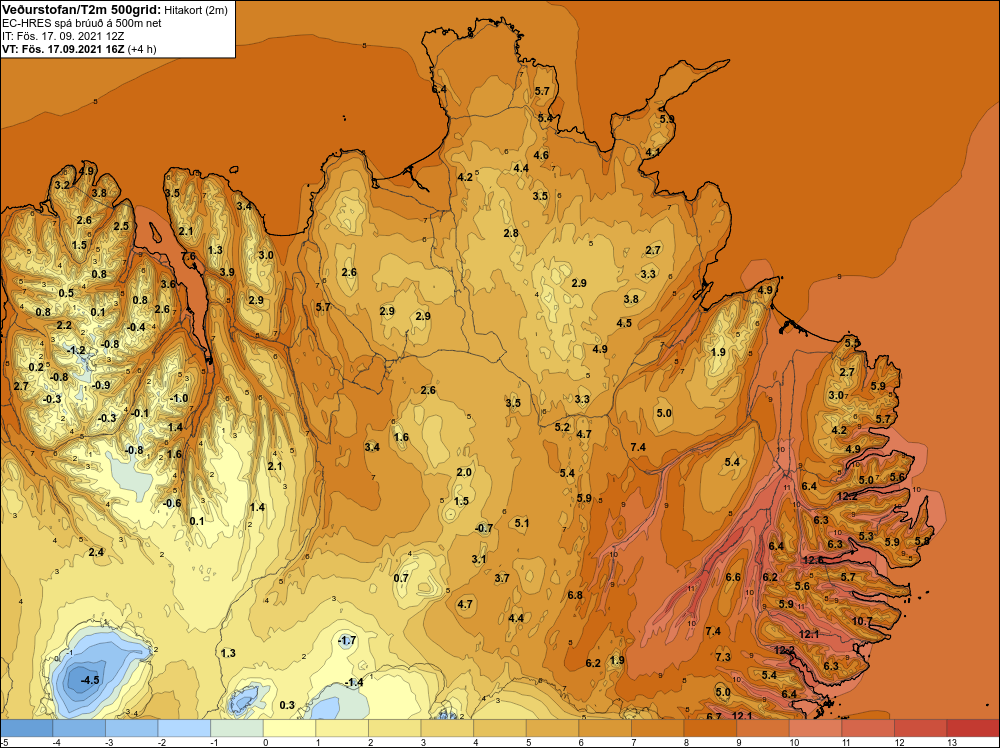
Task: Click the 5.1 temperature reading
Action: (522, 523)
